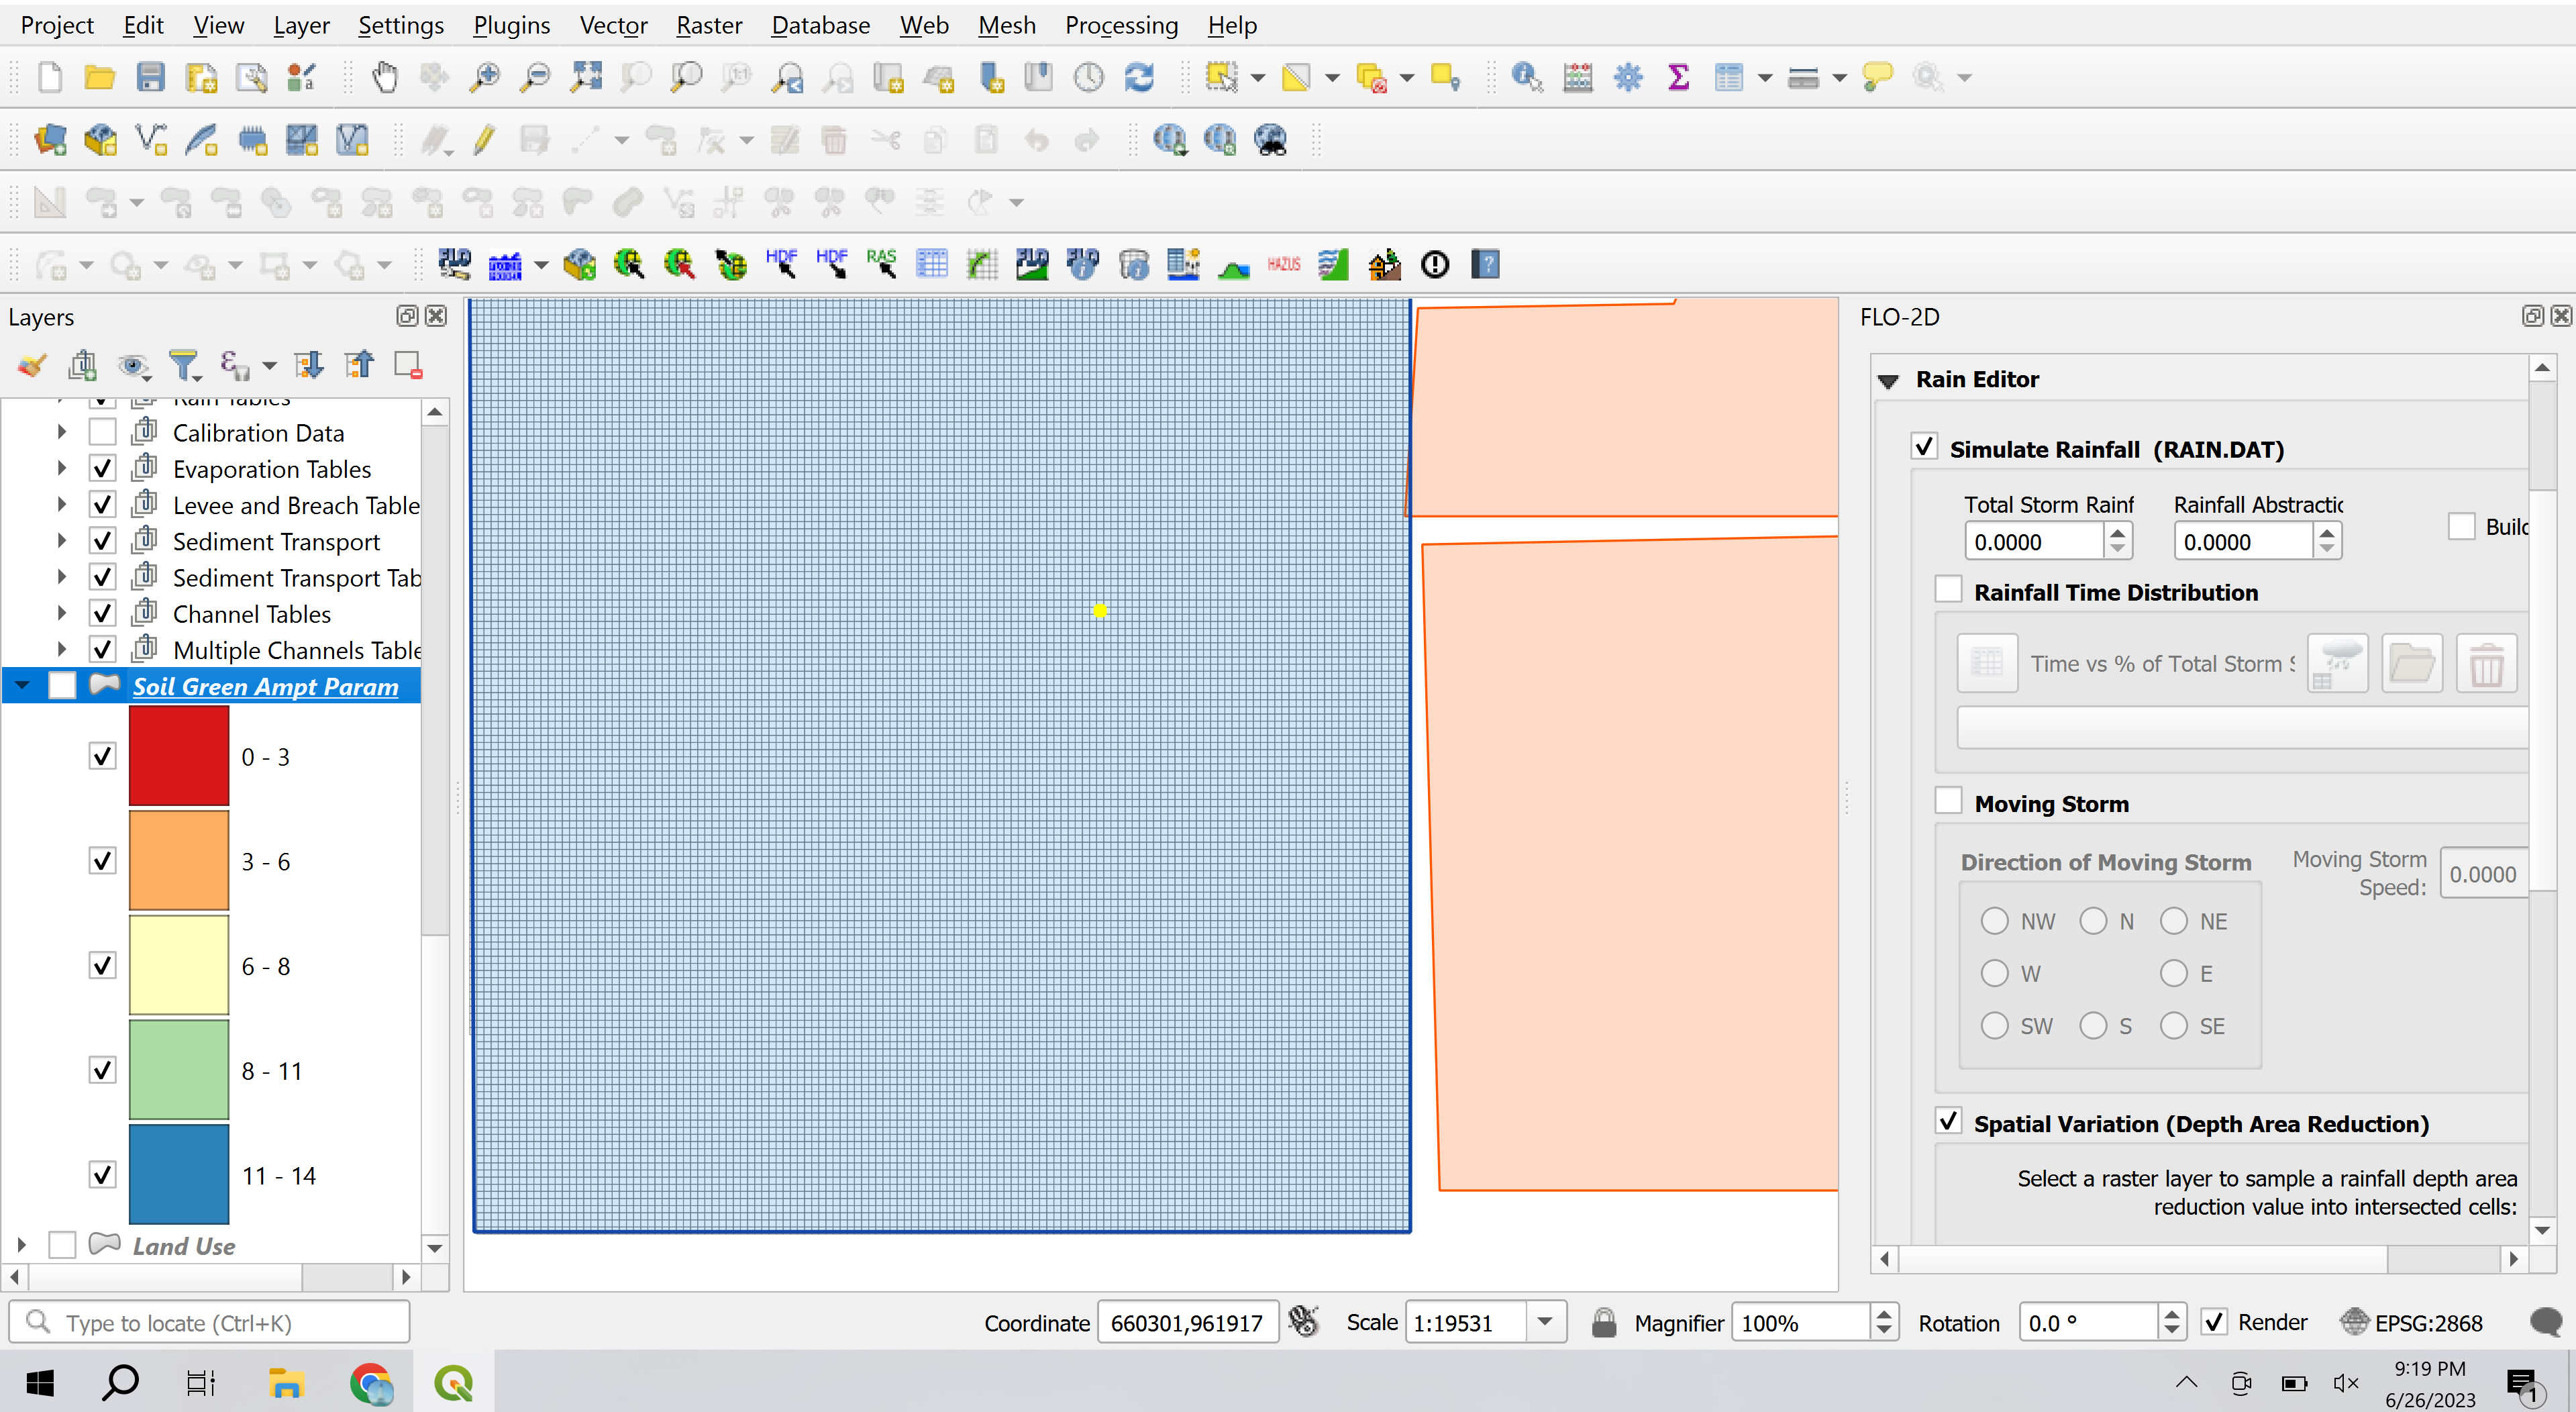This screenshot has width=2576, height=1412.
Task: Enable the Calibration Data layer visibility
Action: click(103, 431)
